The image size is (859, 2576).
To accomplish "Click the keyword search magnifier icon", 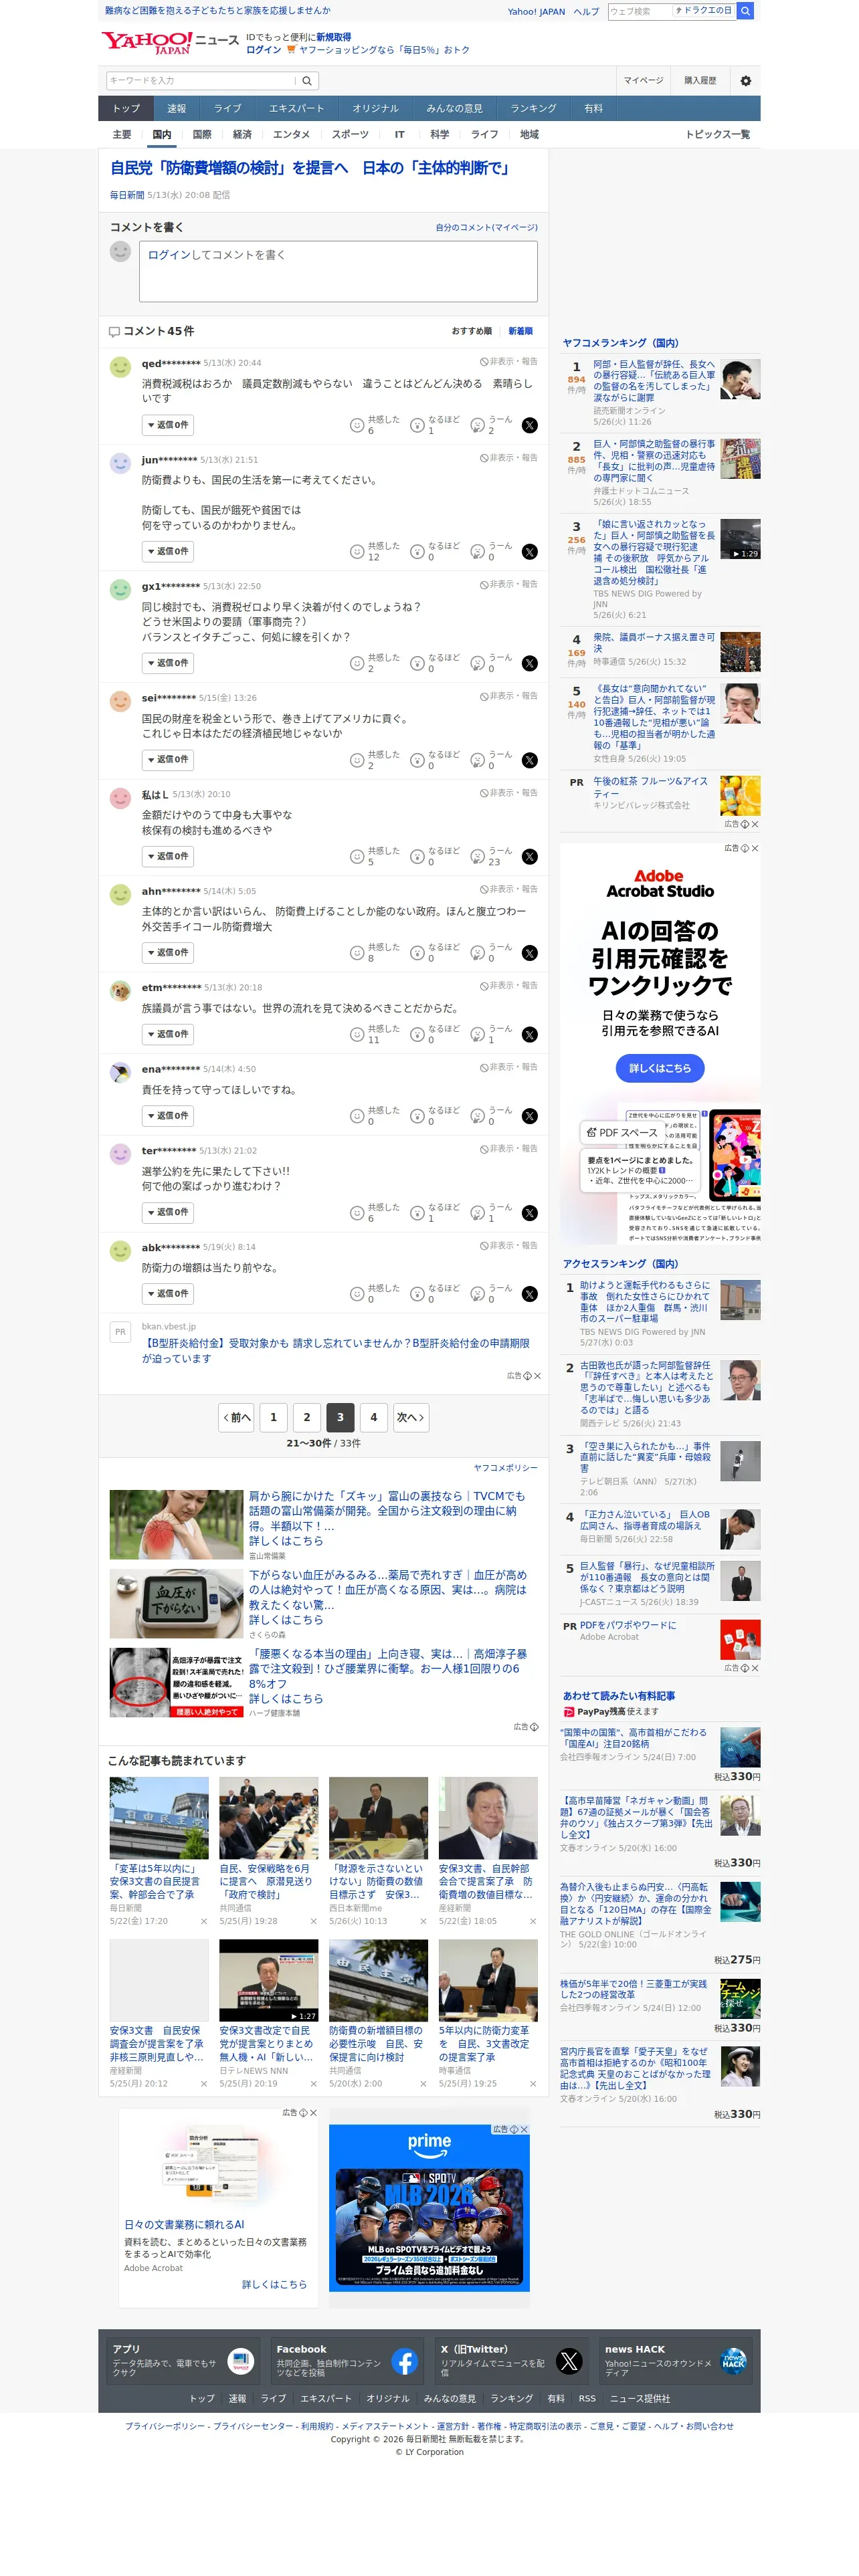I will coord(307,81).
